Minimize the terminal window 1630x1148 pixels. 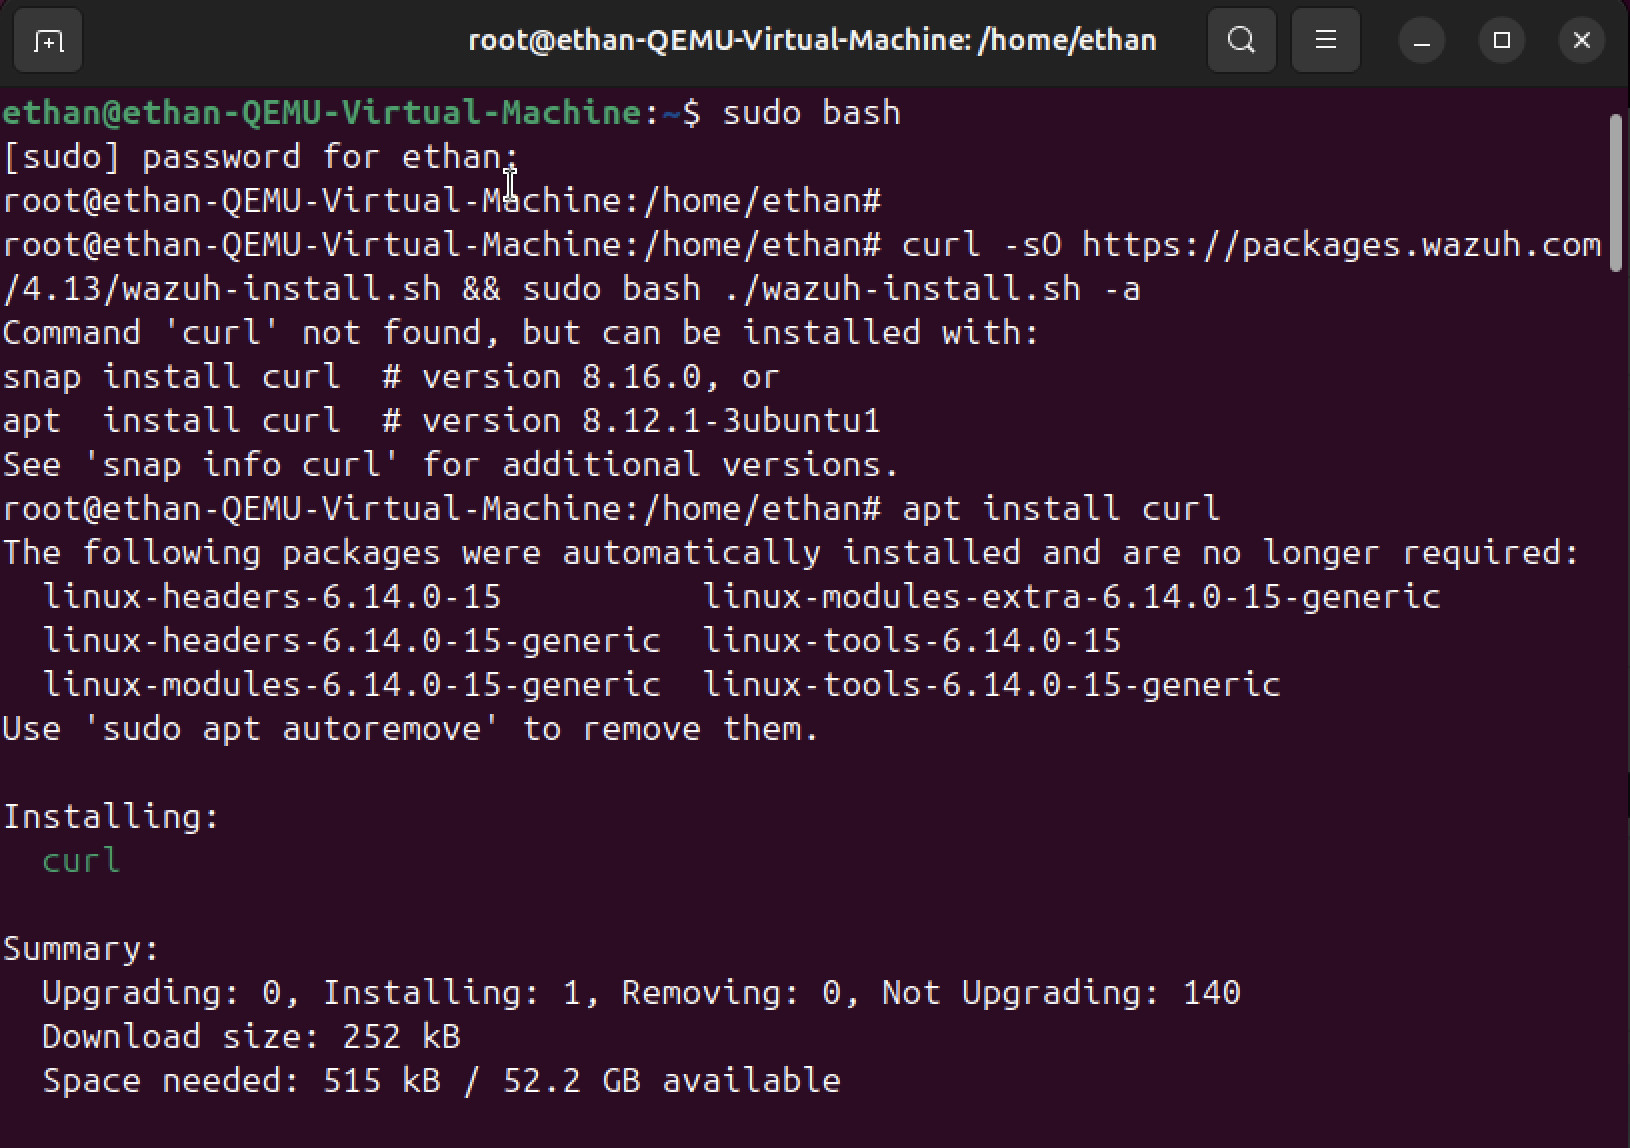pos(1421,41)
